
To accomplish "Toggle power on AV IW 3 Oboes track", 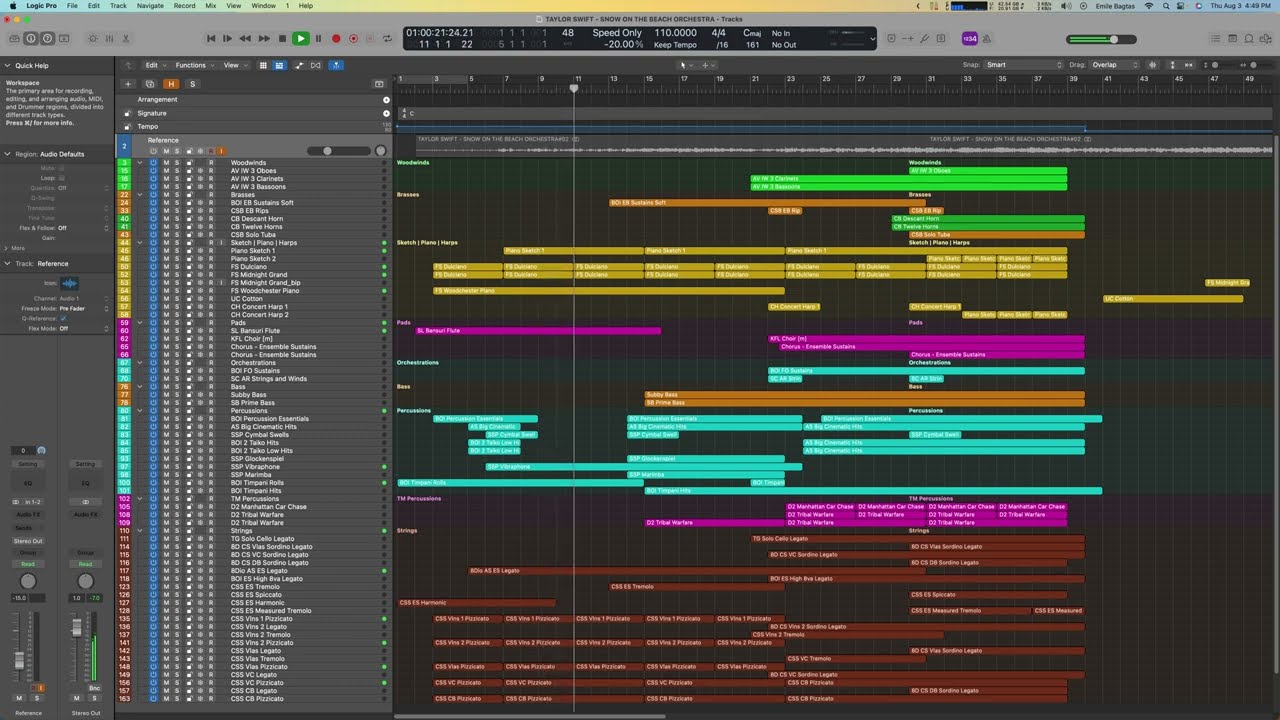I will click(x=153, y=171).
